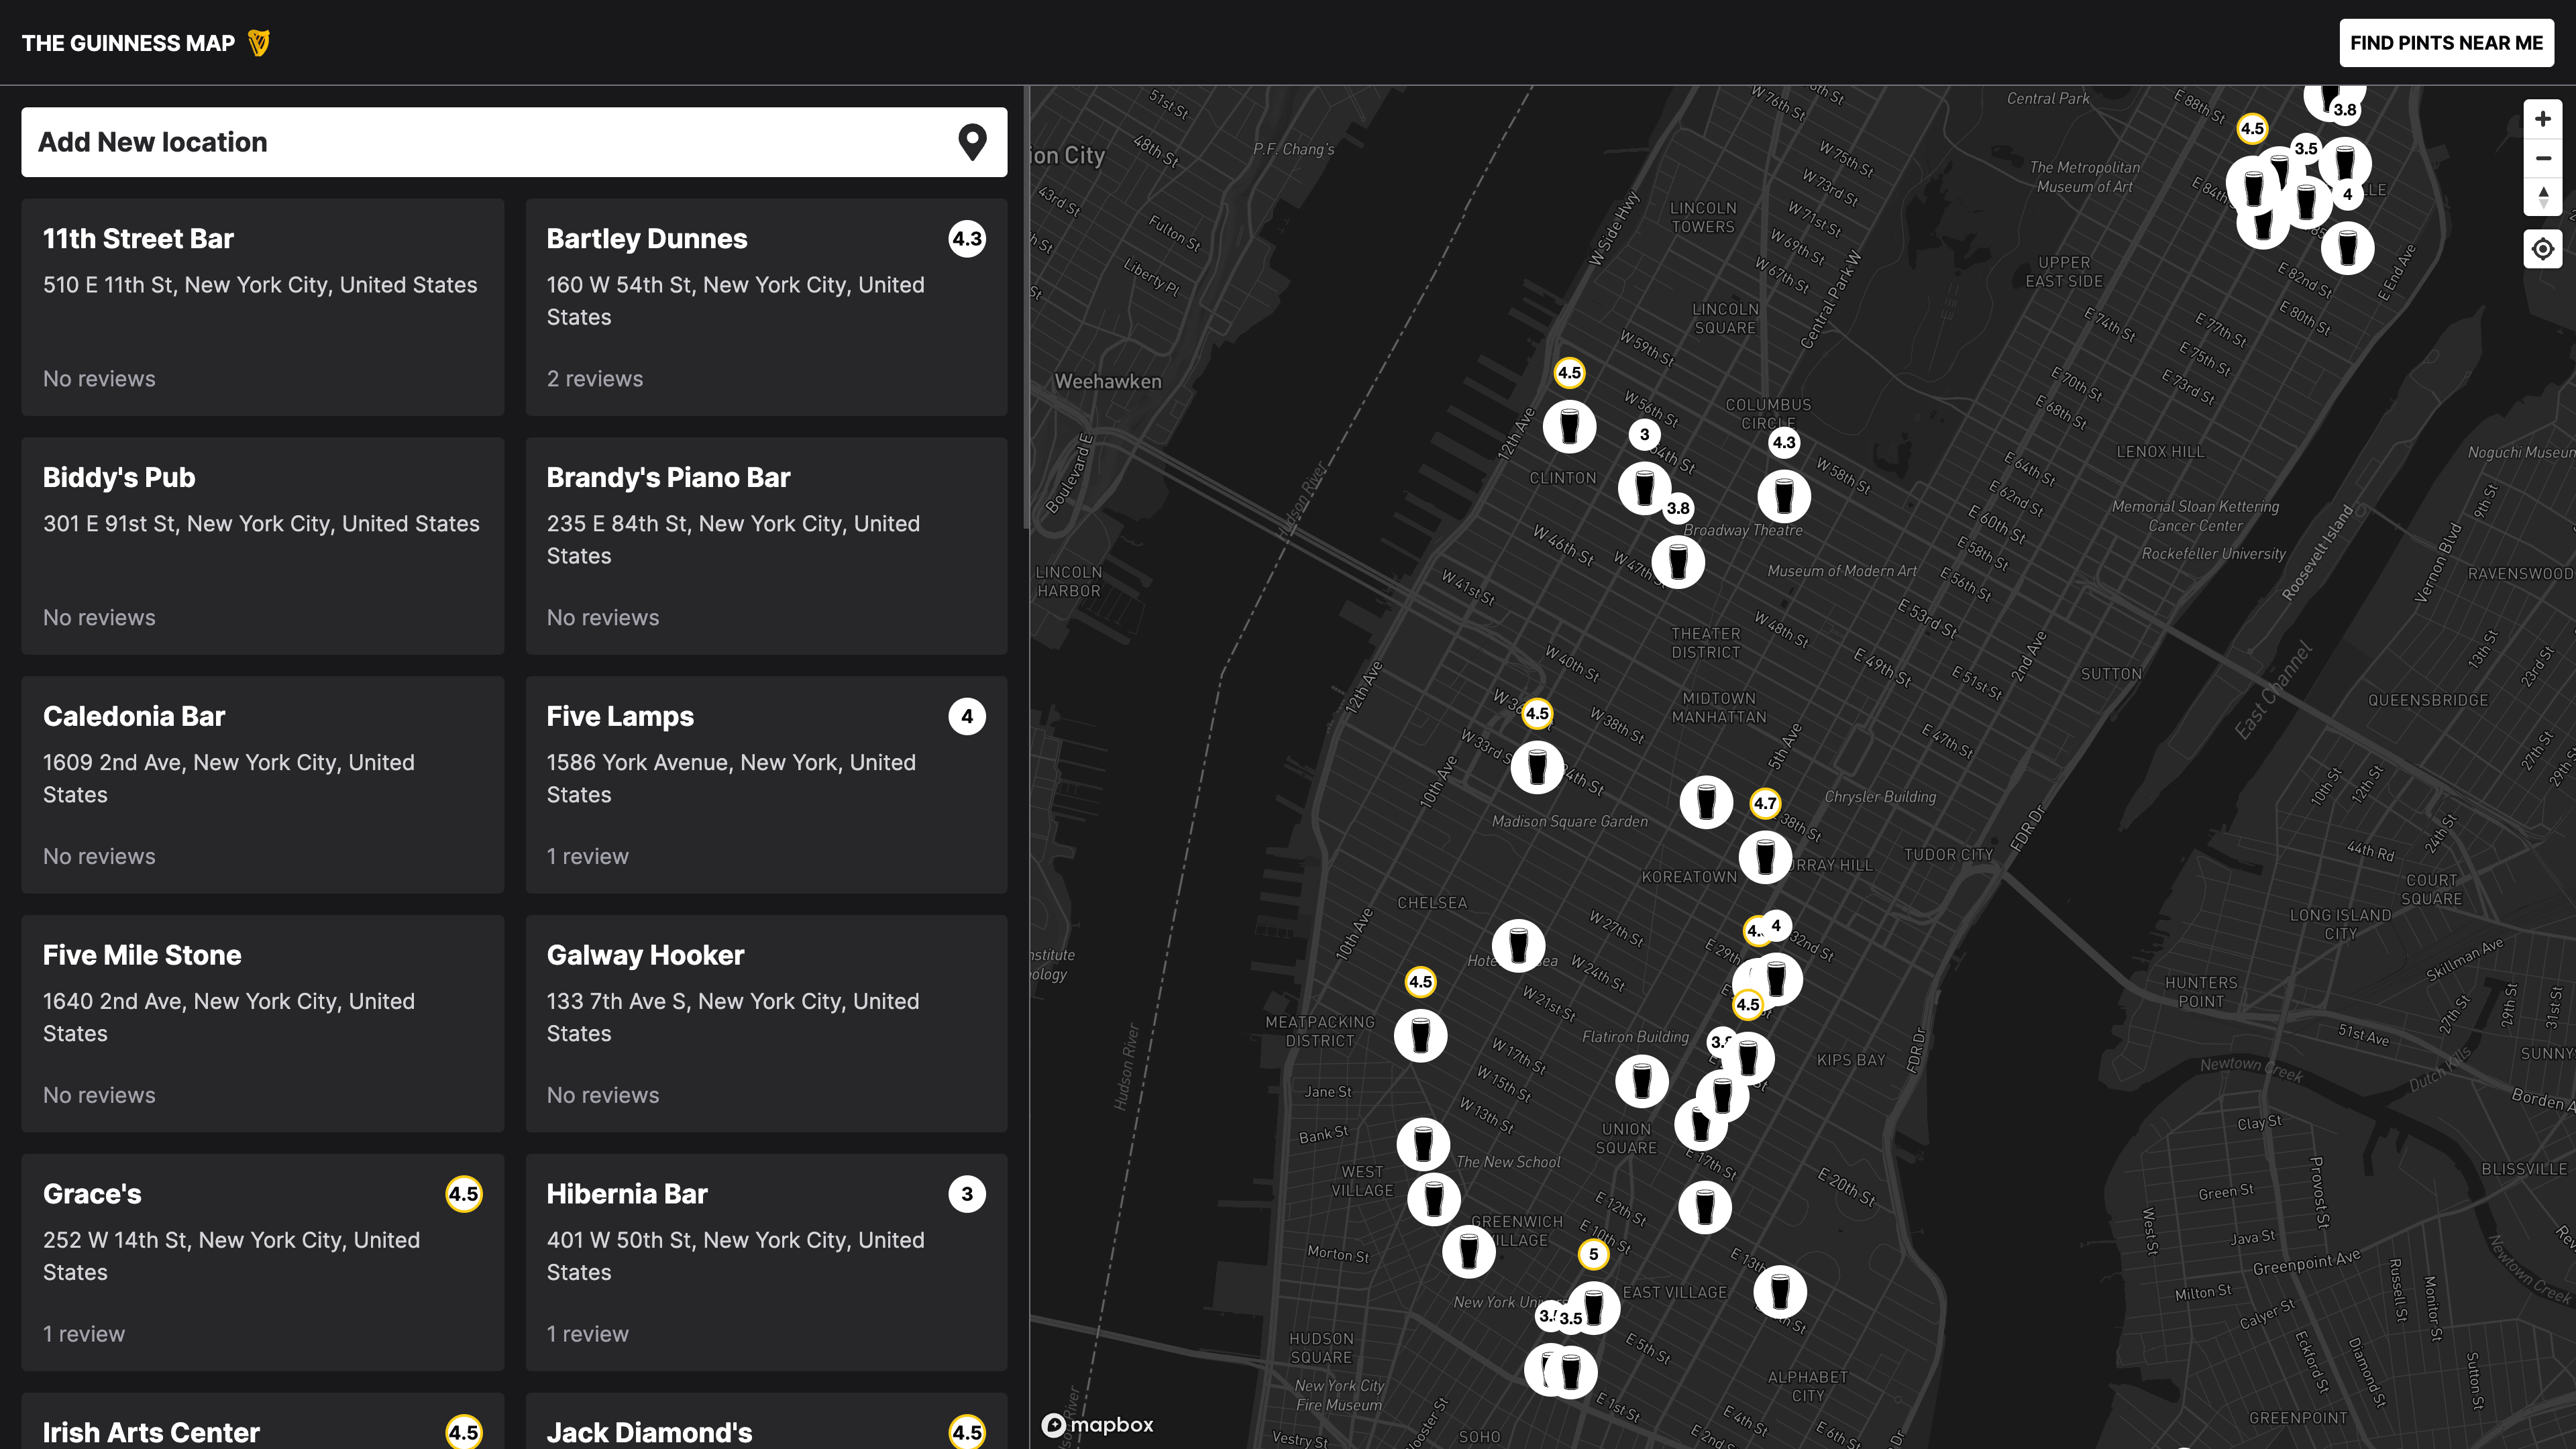Screen dimensions: 2576x1449
Task: Click the pint marker near E 82nd St on Upper East Side
Action: [2347, 247]
